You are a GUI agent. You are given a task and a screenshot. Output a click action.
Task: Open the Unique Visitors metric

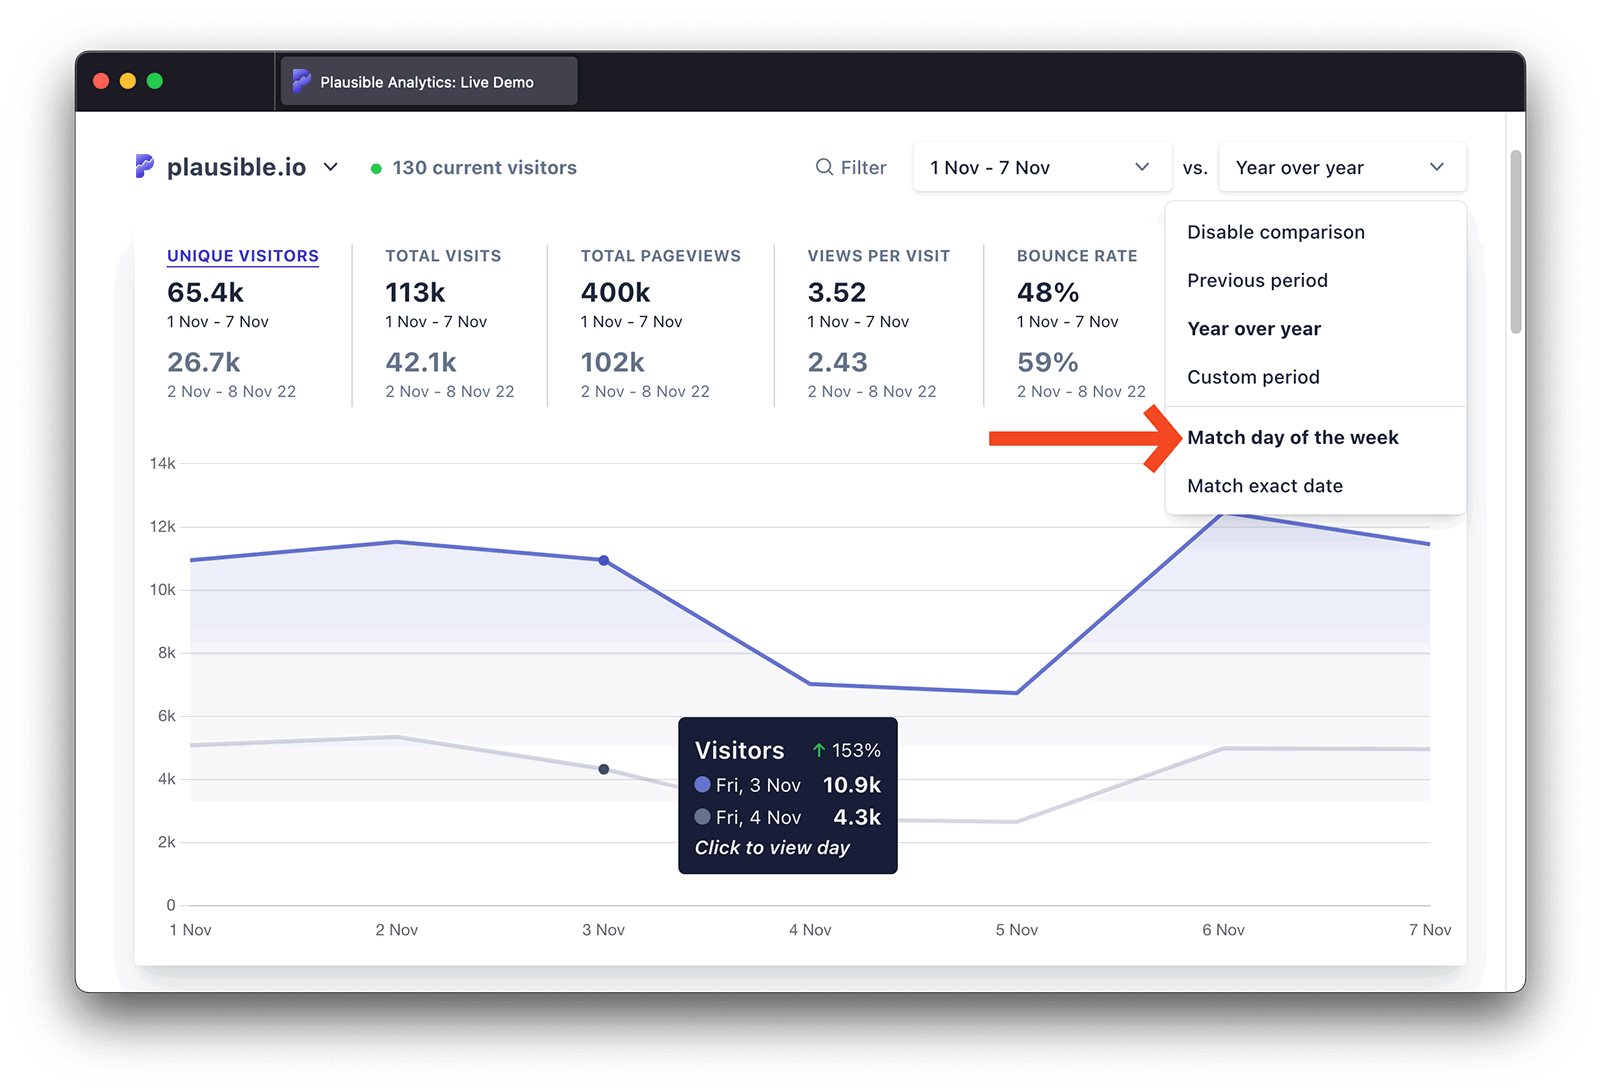tap(243, 256)
